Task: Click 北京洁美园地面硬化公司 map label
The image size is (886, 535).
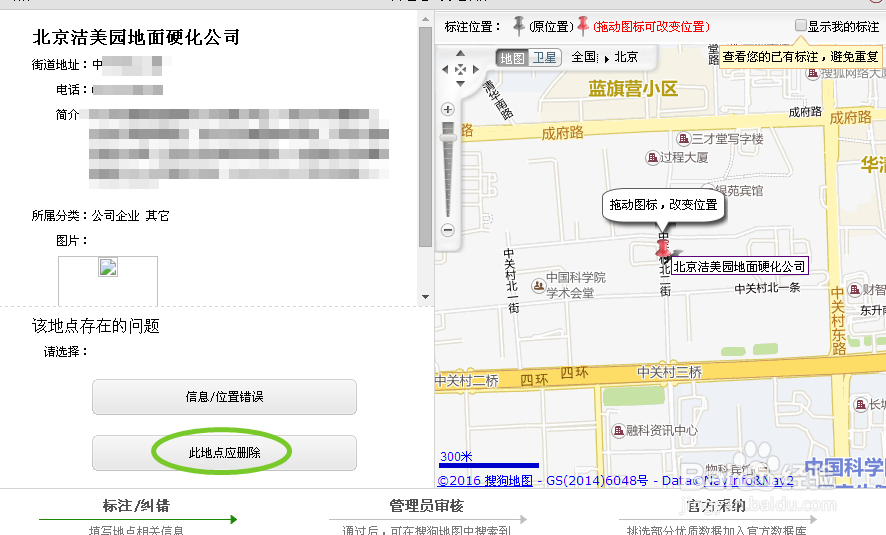Action: pyautogui.click(x=739, y=266)
